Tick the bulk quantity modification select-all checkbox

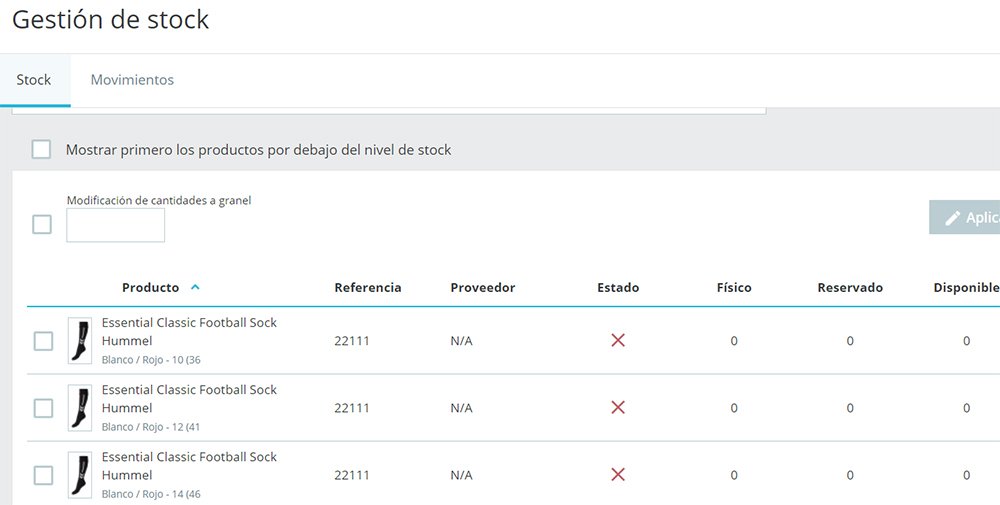(x=42, y=224)
